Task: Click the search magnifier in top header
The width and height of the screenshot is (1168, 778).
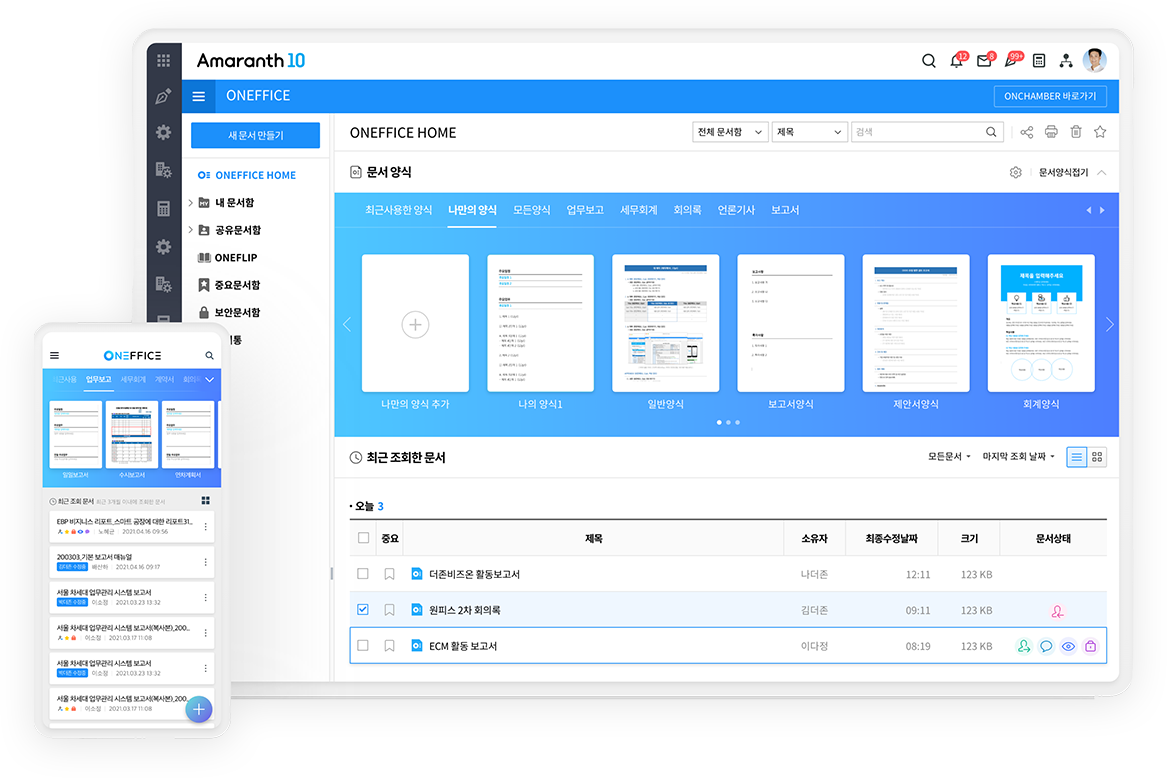Action: click(x=928, y=60)
